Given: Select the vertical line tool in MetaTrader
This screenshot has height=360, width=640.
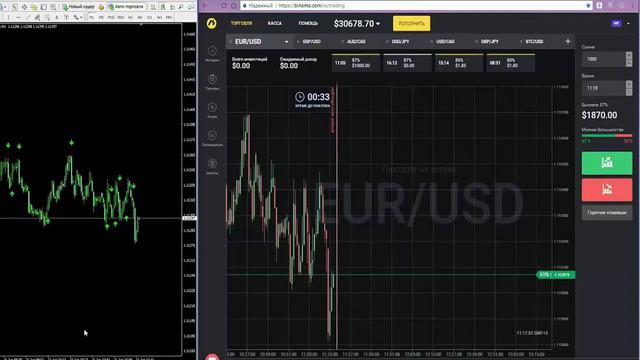Looking at the screenshot, I should click(x=8, y=17).
